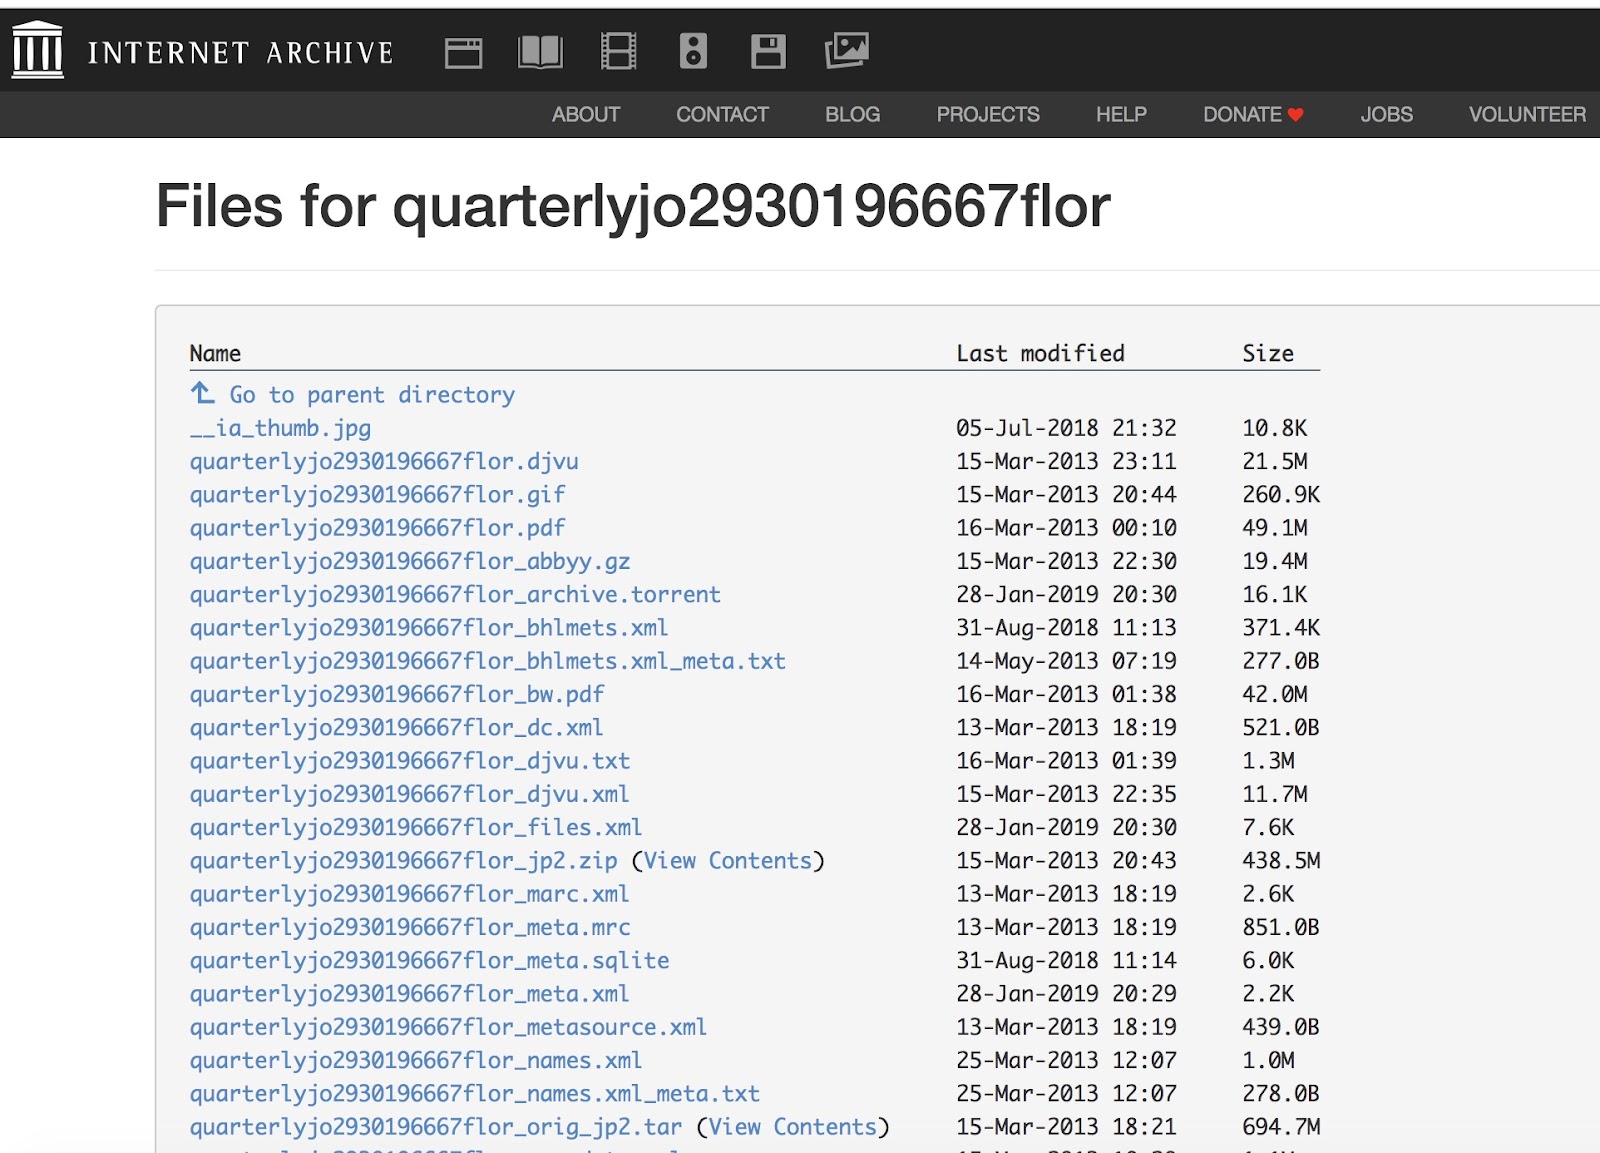The height and width of the screenshot is (1153, 1600).
Task: Click the page heading 'Files for quarterlyjo2930196667flor'
Action: coord(633,207)
